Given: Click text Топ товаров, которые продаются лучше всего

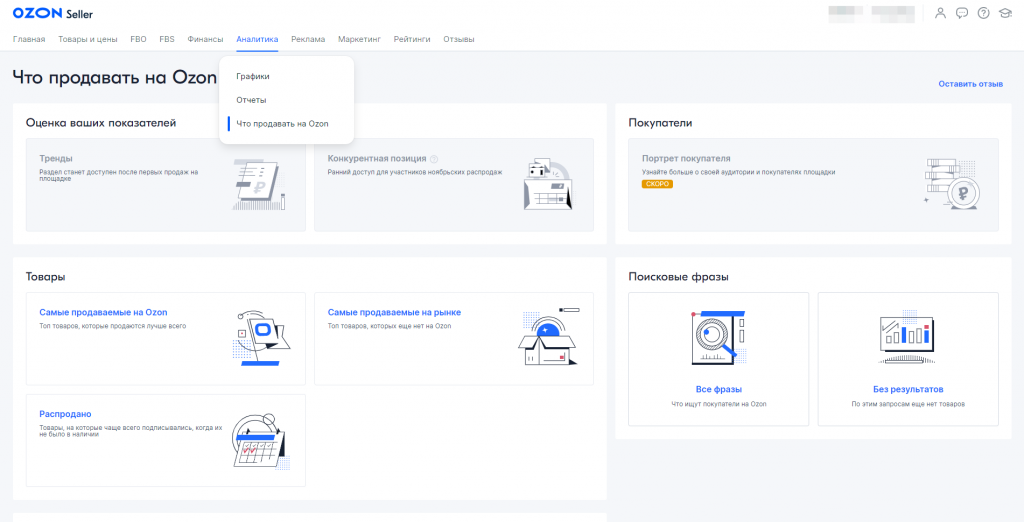Looking at the screenshot, I should 112,326.
